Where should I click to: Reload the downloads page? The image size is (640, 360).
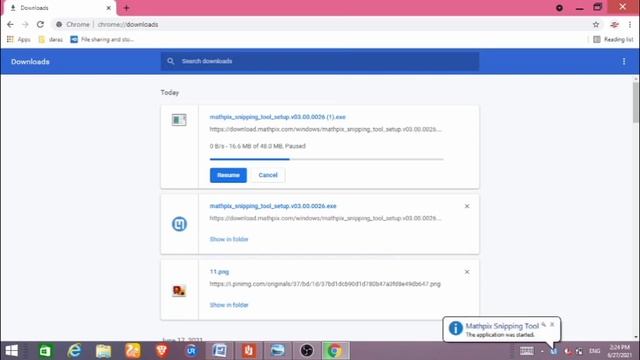[x=40, y=24]
